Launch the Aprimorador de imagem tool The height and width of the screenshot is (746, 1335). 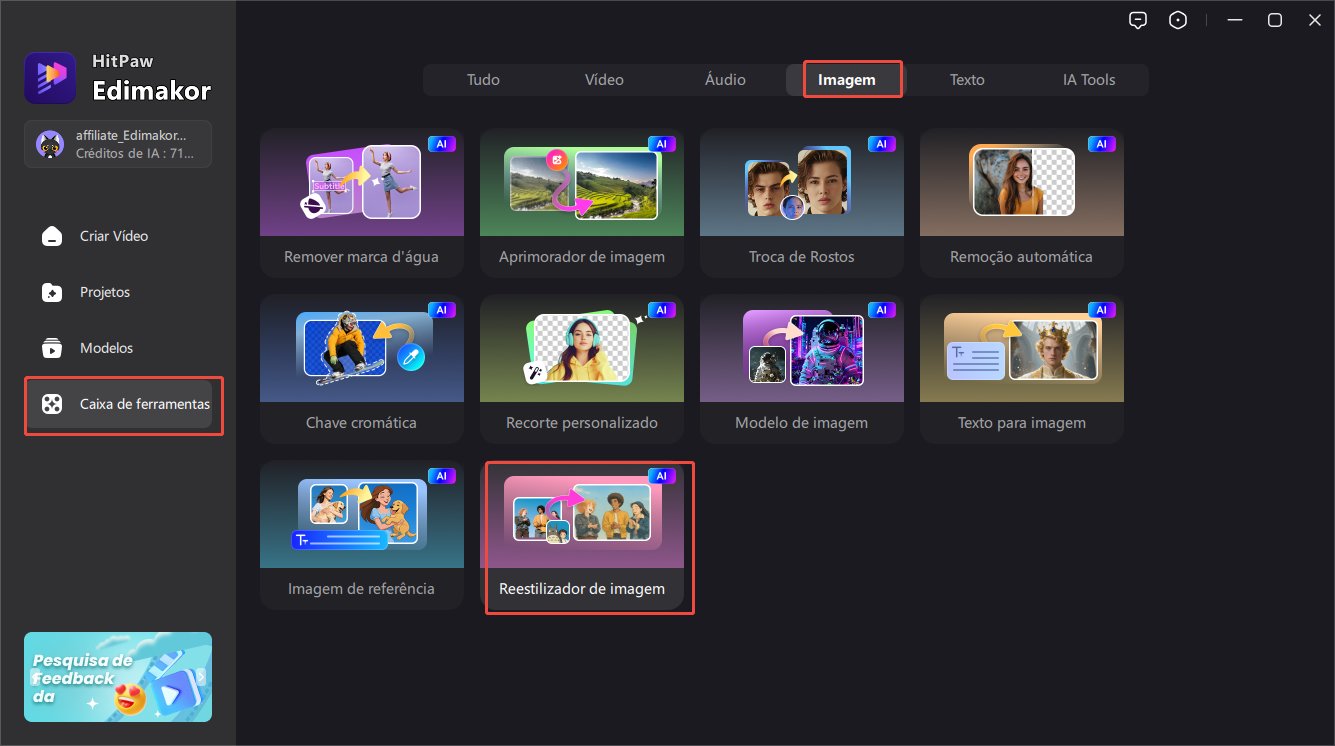581,203
